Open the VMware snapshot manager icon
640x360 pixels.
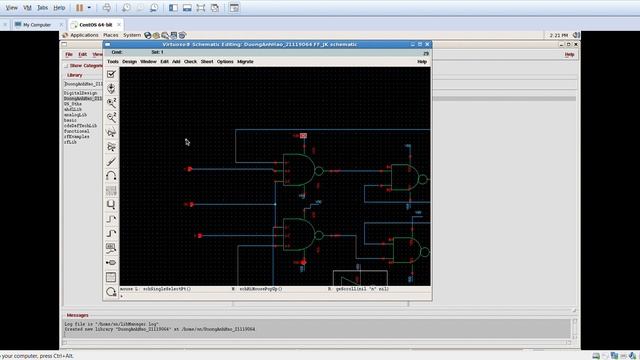click(154, 8)
